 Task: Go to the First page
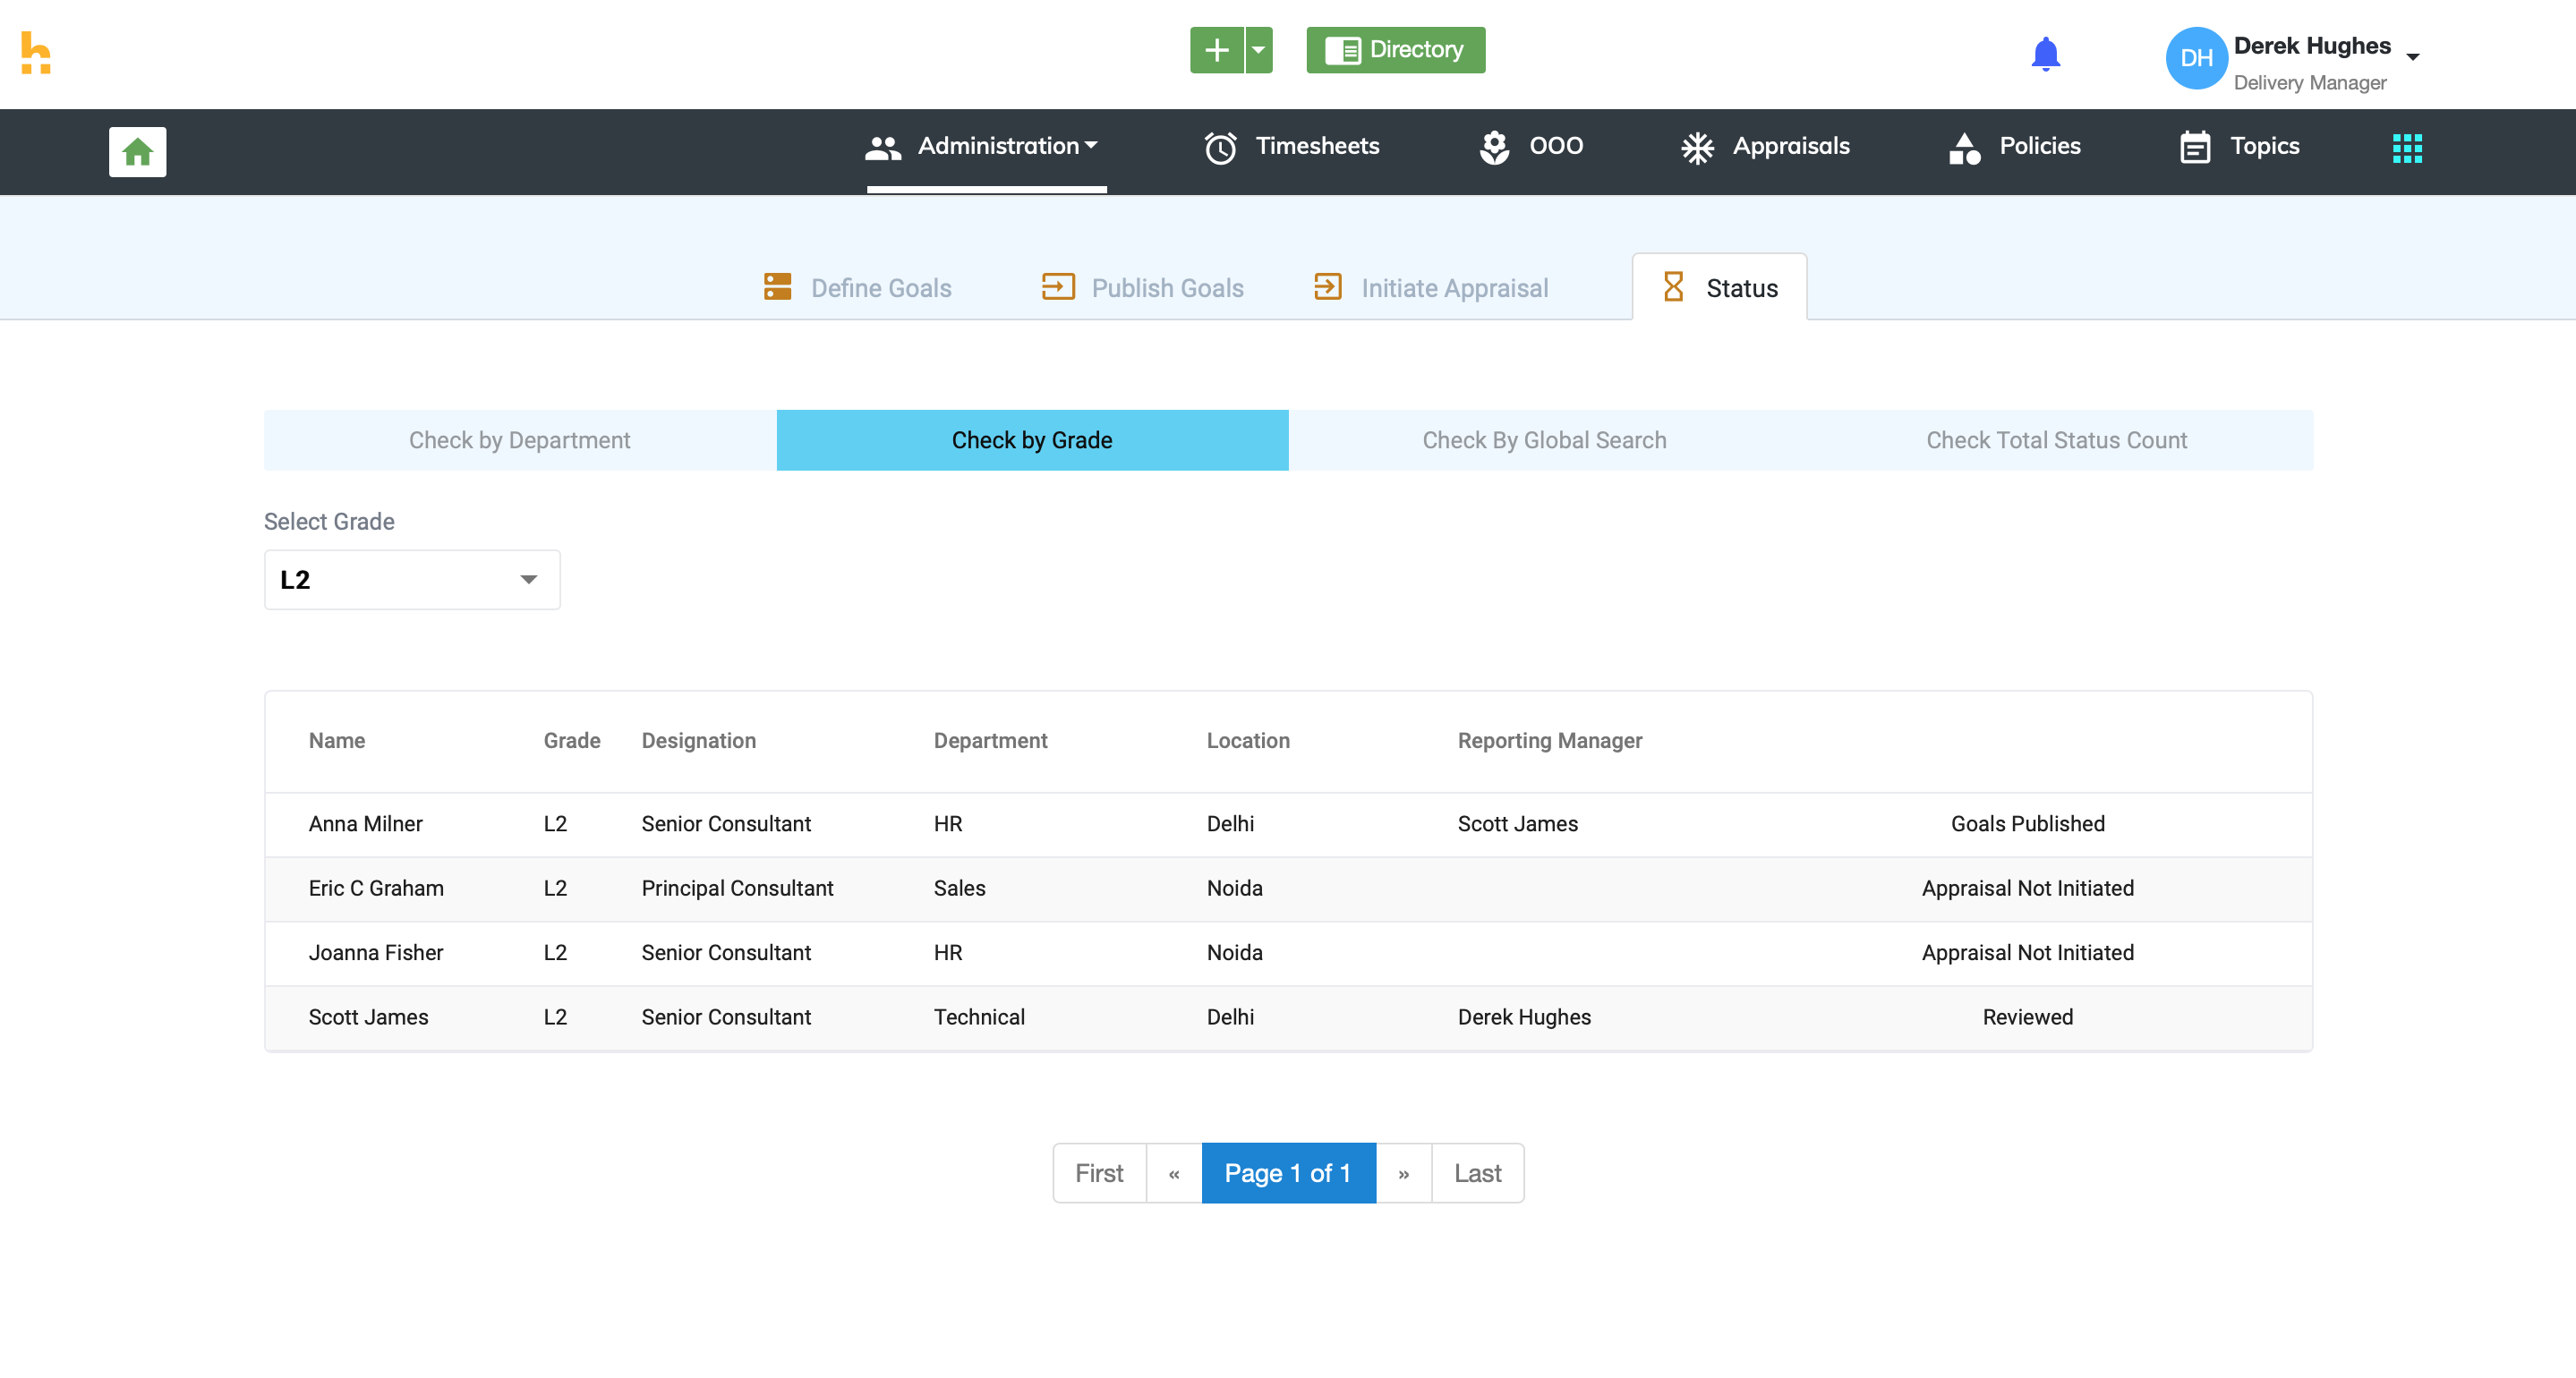pyautogui.click(x=1099, y=1173)
